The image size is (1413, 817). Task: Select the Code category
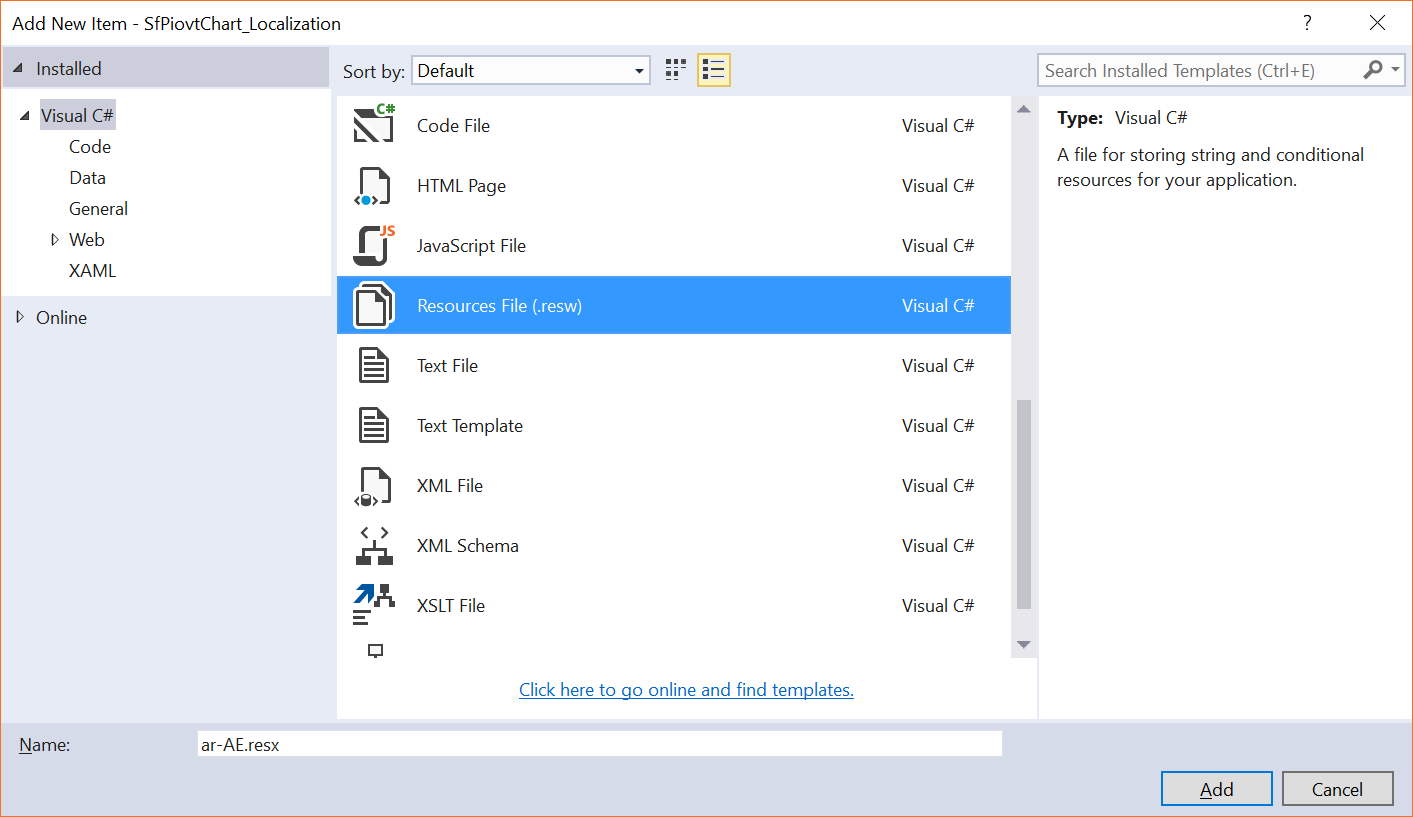pos(90,146)
